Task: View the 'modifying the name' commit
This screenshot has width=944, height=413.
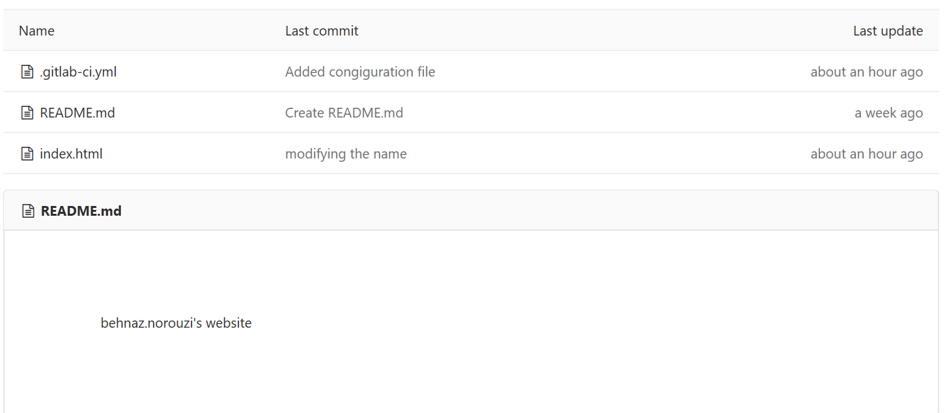Action: click(x=346, y=154)
